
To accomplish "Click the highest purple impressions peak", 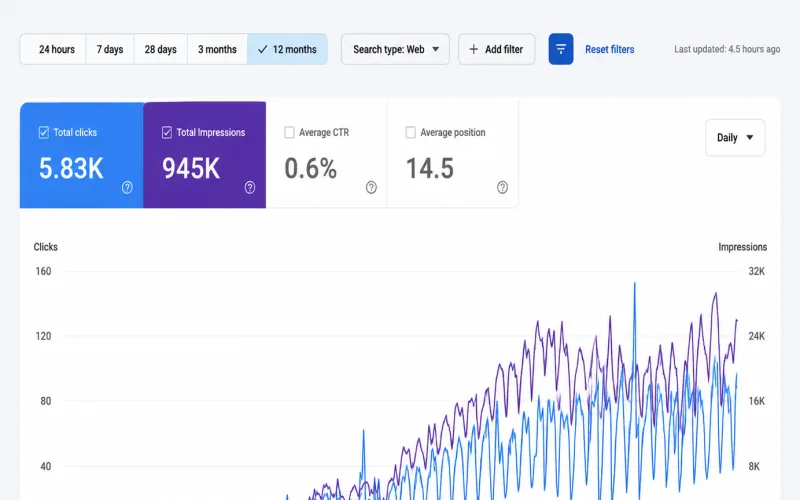I will (716, 294).
